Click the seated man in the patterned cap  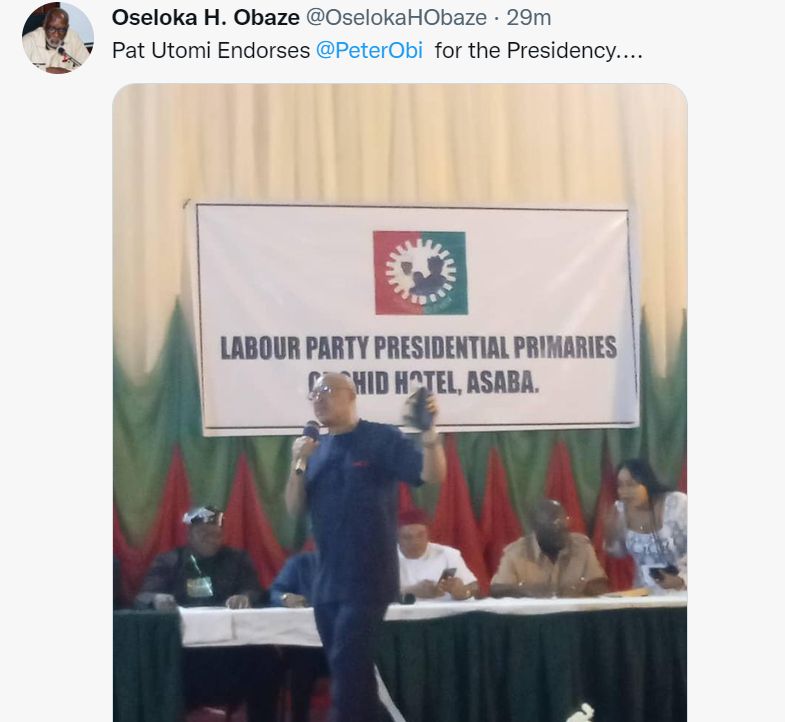(200, 557)
